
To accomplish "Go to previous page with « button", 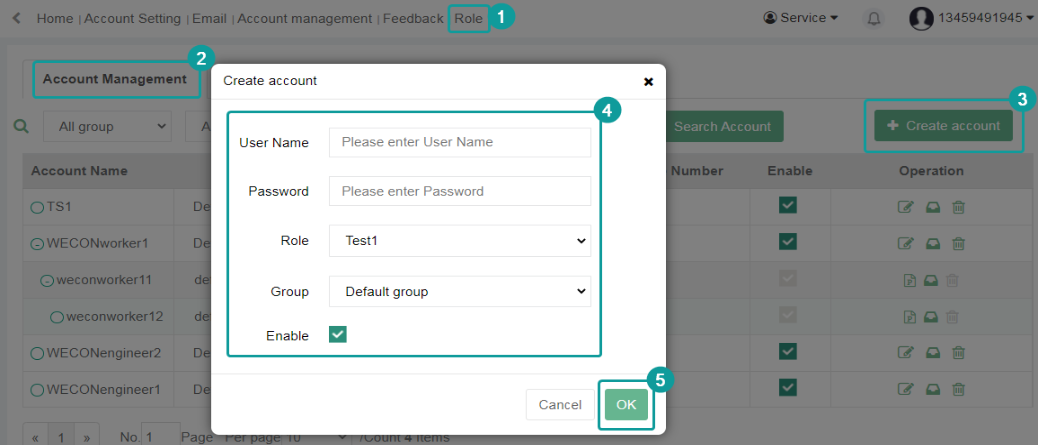I will click(x=36, y=437).
